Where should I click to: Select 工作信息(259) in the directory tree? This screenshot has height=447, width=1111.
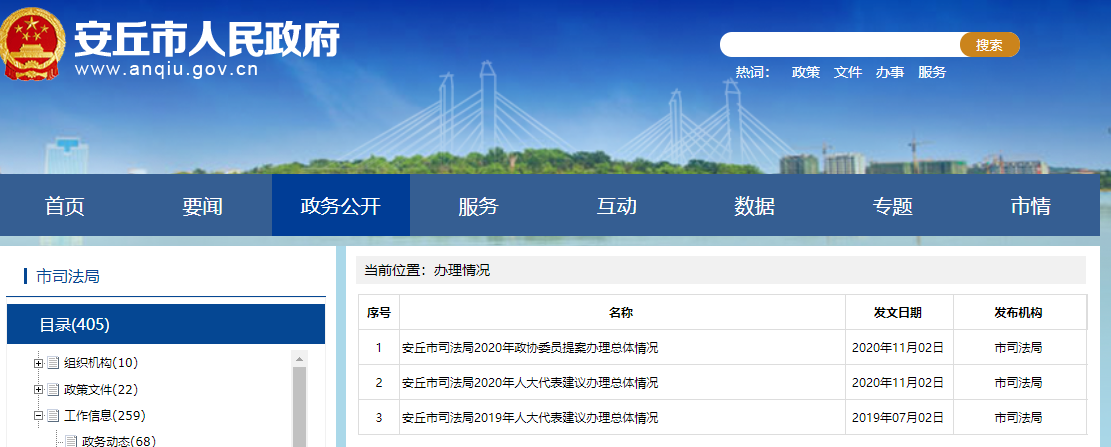pyautogui.click(x=104, y=416)
